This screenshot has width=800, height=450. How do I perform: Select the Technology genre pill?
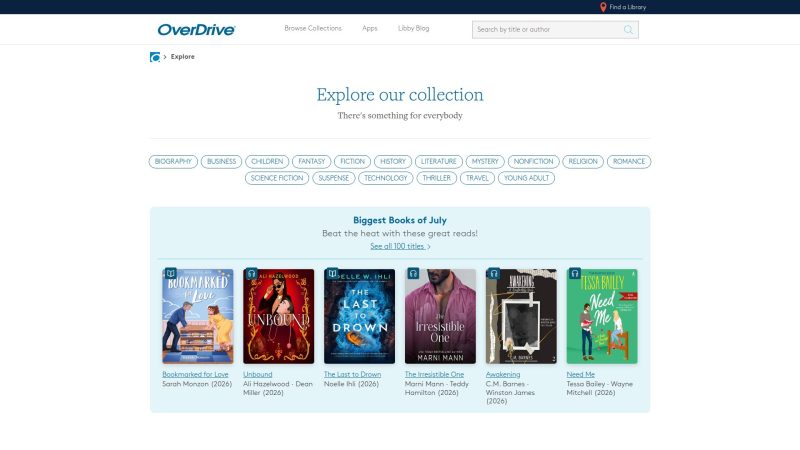[x=386, y=178]
